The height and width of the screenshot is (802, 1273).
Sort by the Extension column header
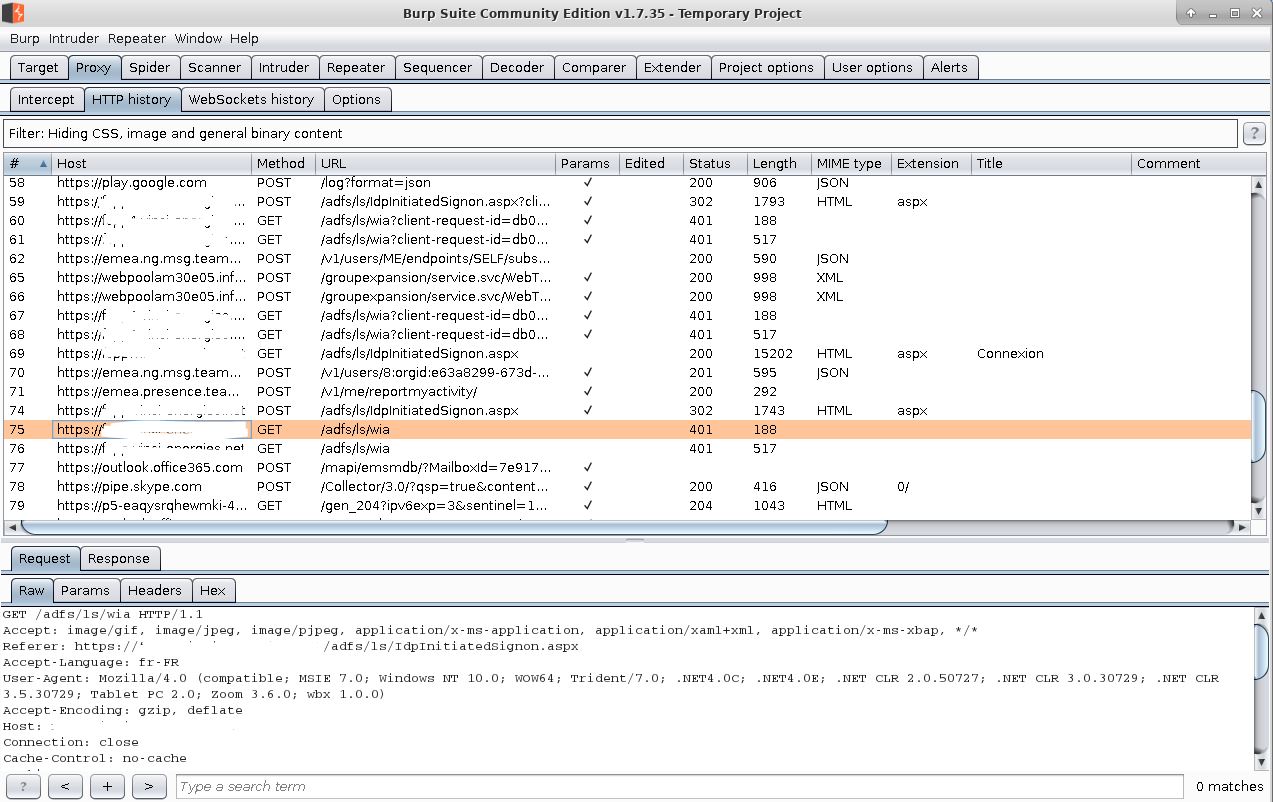click(x=932, y=163)
